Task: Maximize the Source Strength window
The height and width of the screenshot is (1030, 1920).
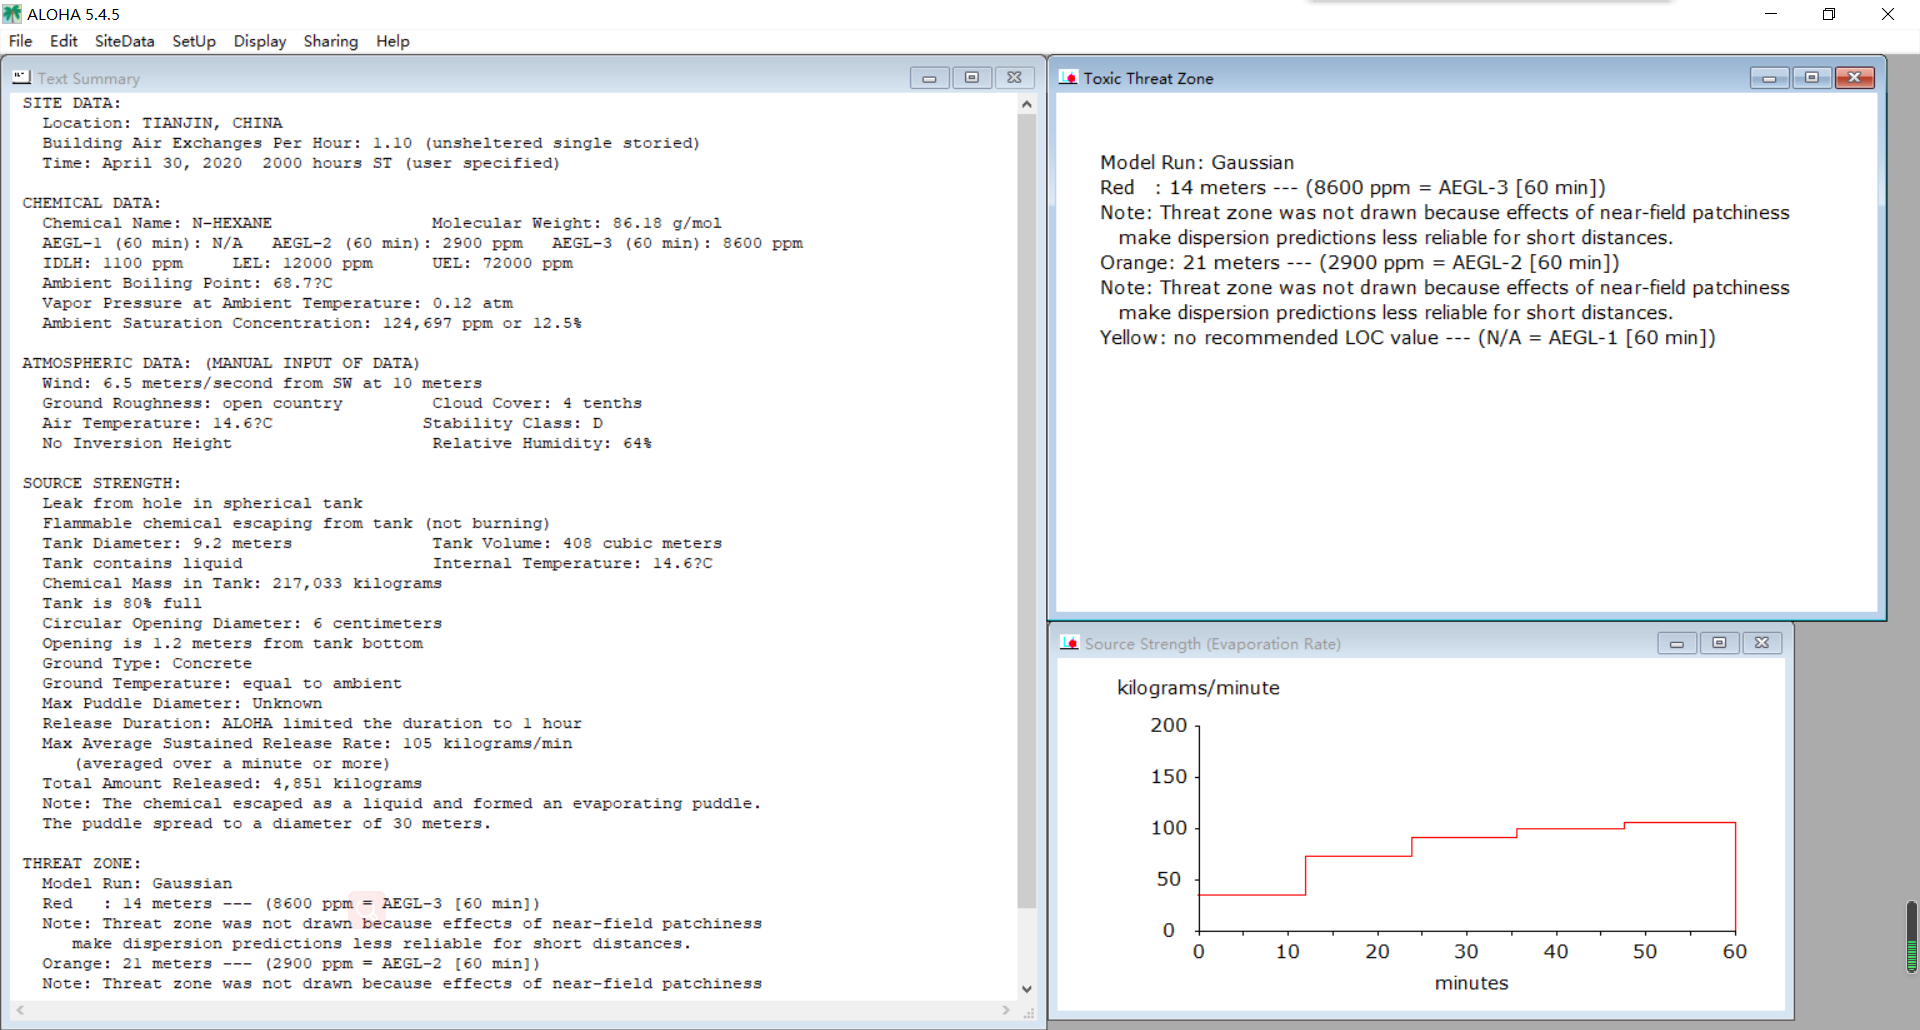Action: click(1719, 643)
